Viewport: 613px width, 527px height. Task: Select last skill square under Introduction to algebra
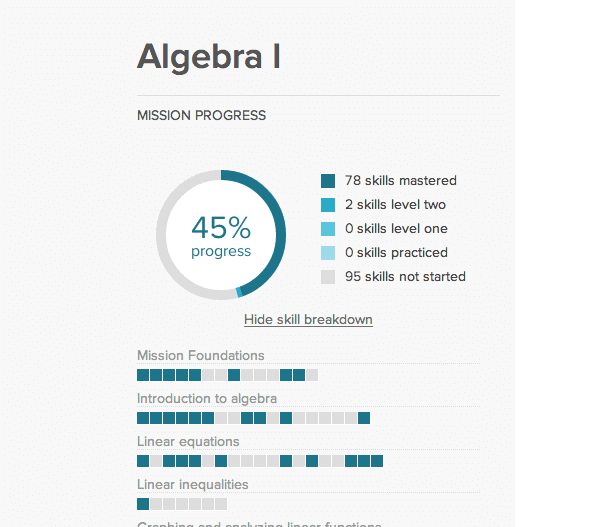click(x=364, y=418)
